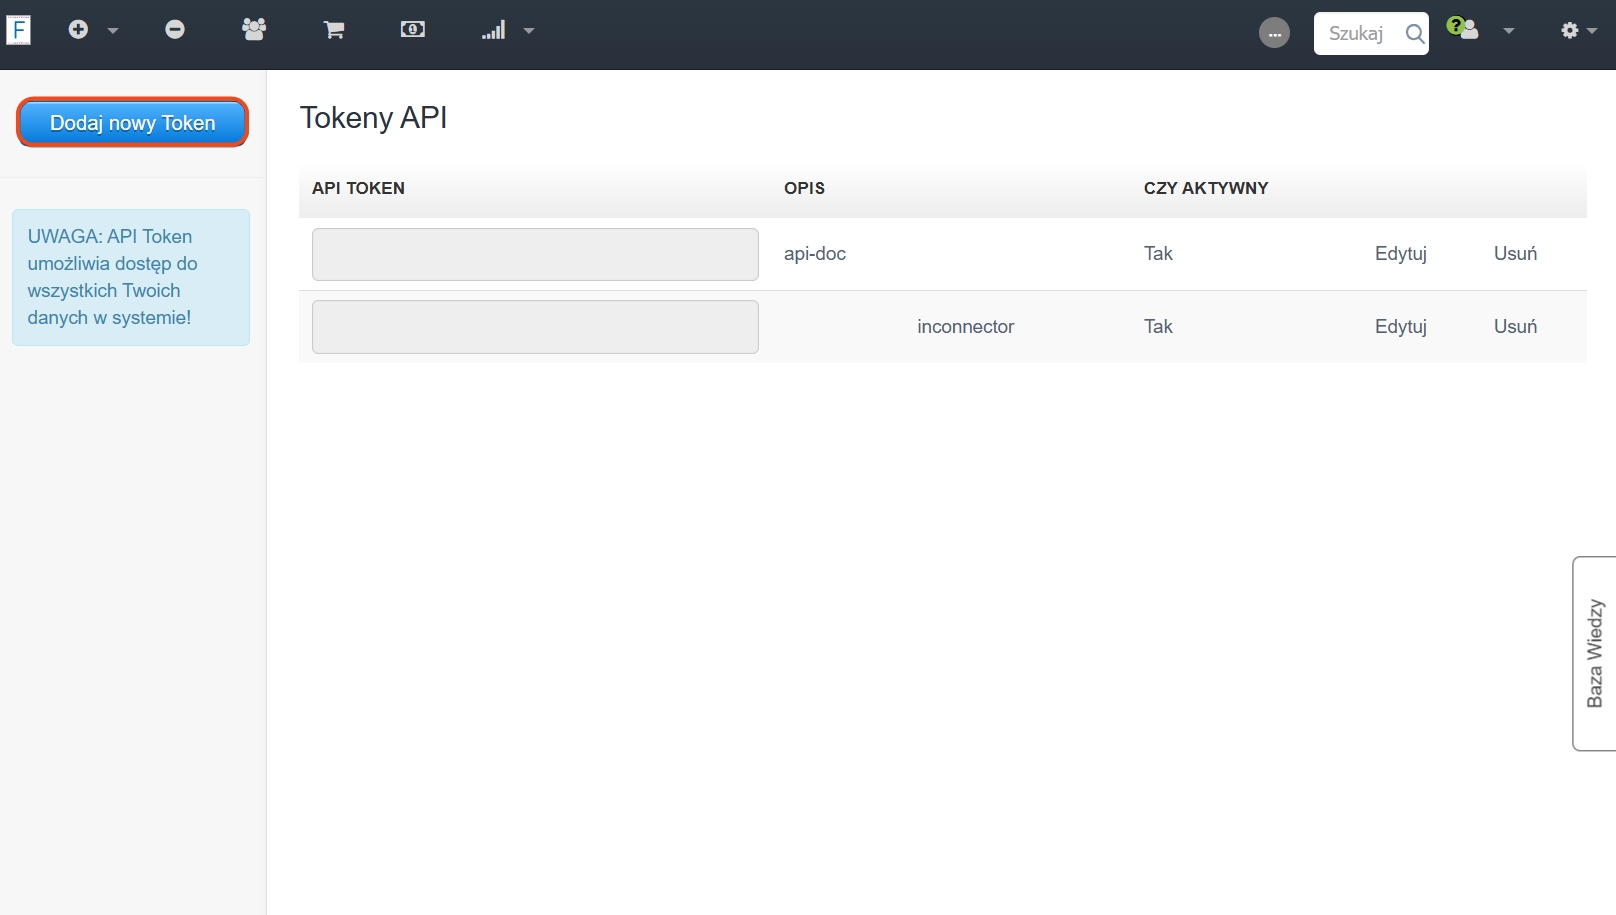Viewport: 1616px width, 915px height.
Task: Click the plus (income) icon
Action: (x=78, y=30)
